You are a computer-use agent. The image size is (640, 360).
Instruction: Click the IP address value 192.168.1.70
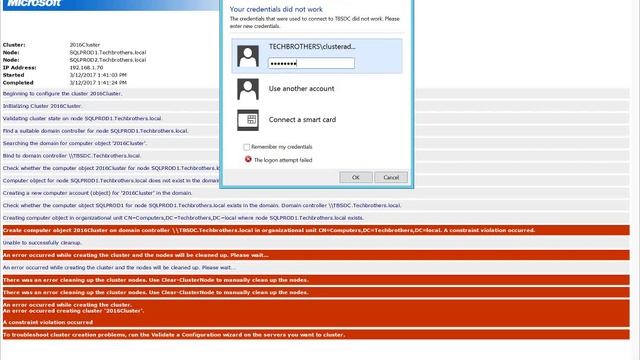[86, 67]
